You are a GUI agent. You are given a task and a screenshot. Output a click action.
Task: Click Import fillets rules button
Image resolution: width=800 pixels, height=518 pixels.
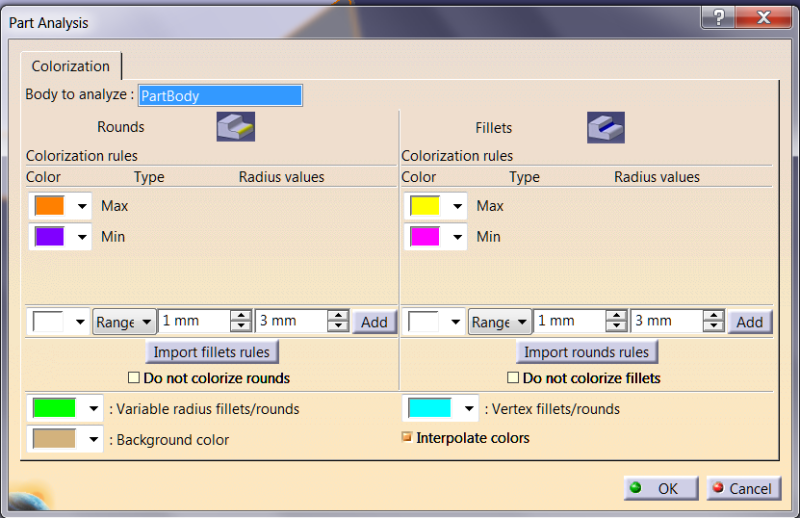pos(212,352)
